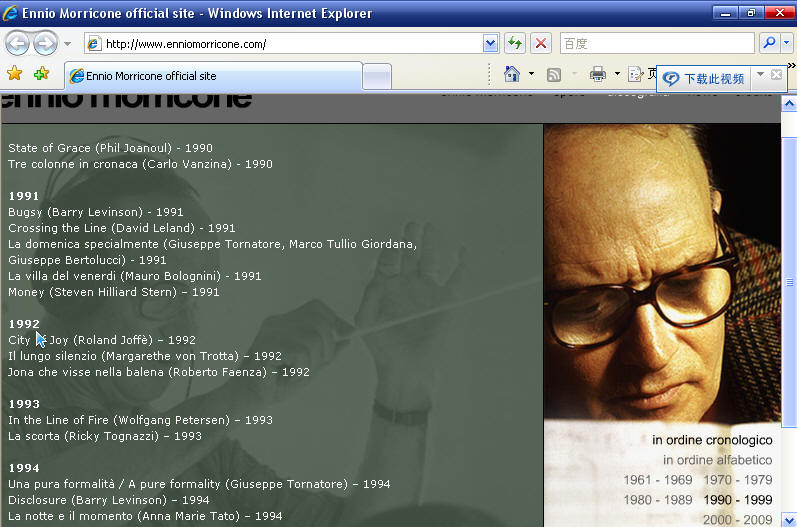Click the 'Bugsy (Barry Levinson) - 1991' entry
Viewport: 797px width, 527px height.
96,212
